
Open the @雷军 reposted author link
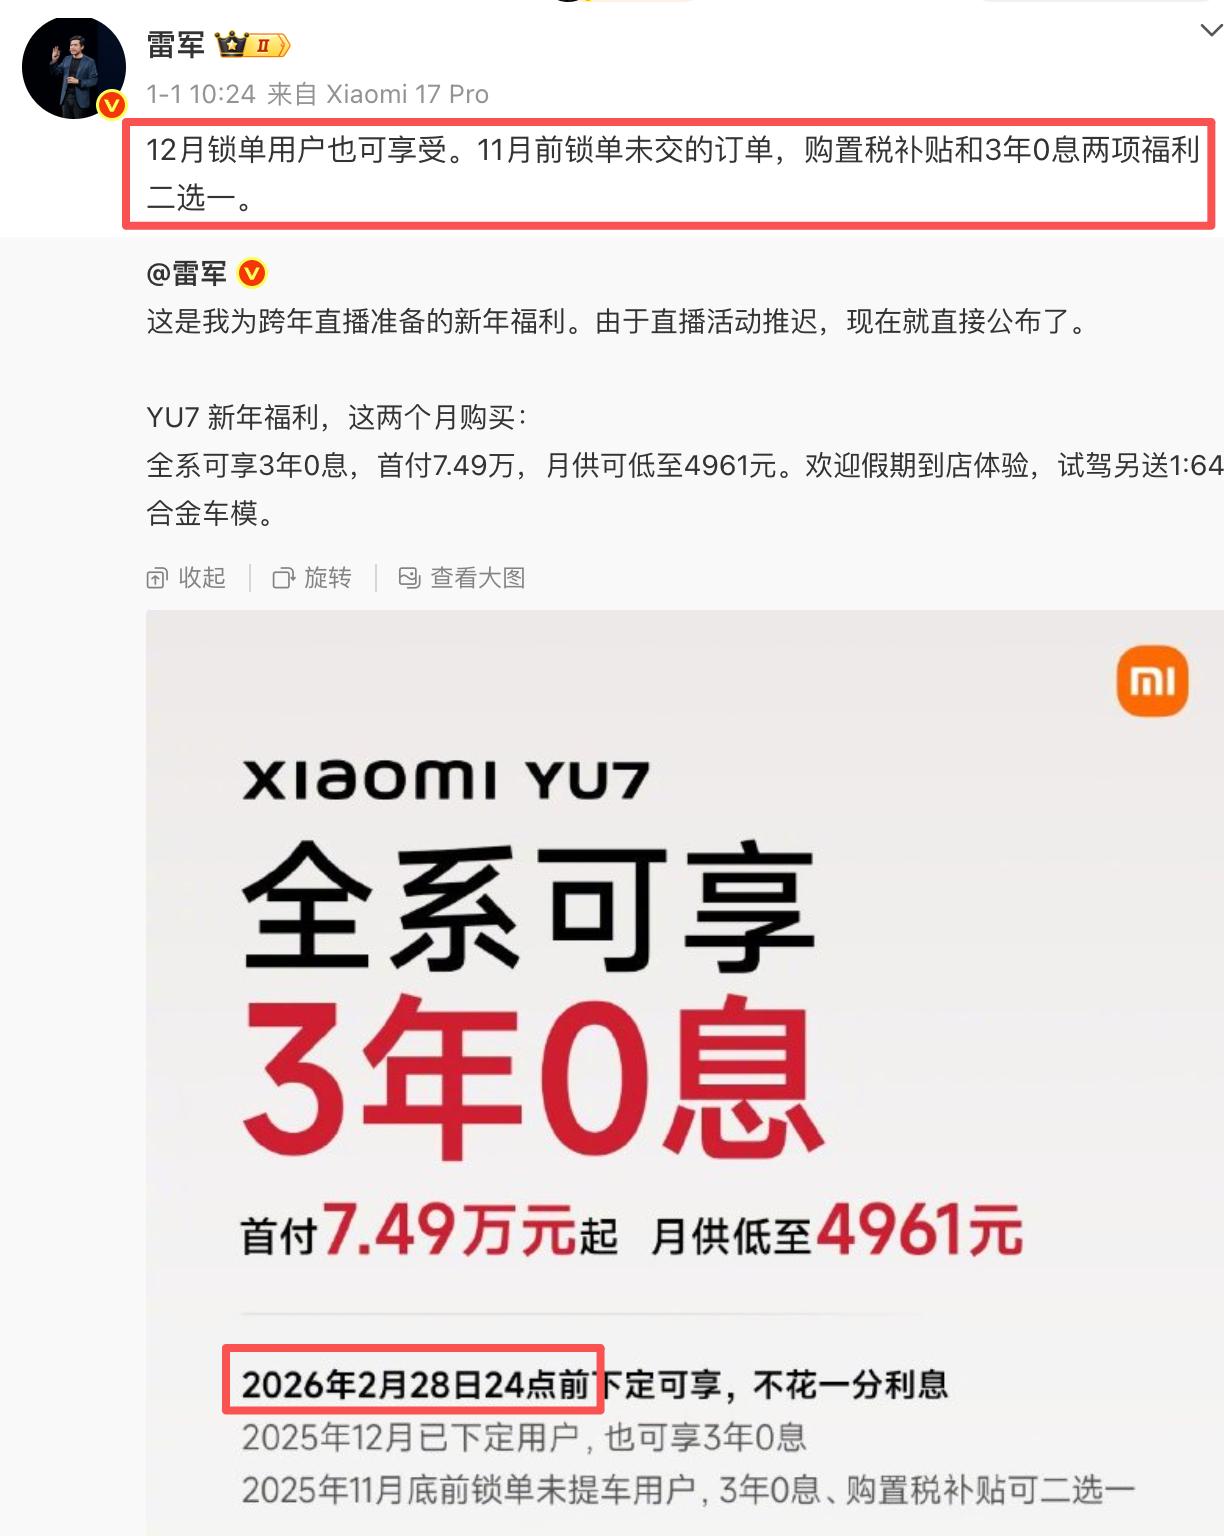pos(187,273)
